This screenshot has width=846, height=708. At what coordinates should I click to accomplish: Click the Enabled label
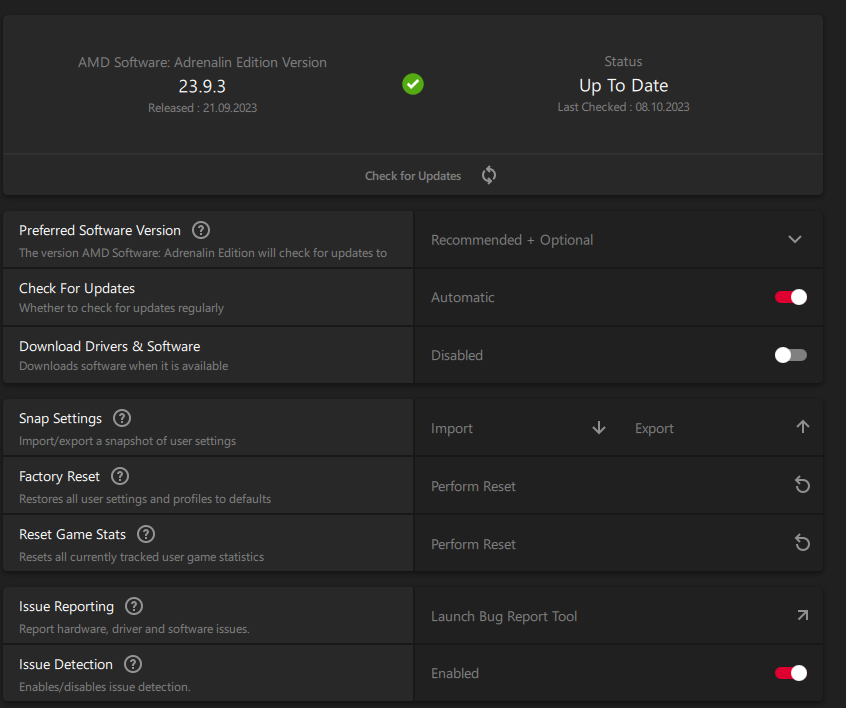[x=455, y=673]
